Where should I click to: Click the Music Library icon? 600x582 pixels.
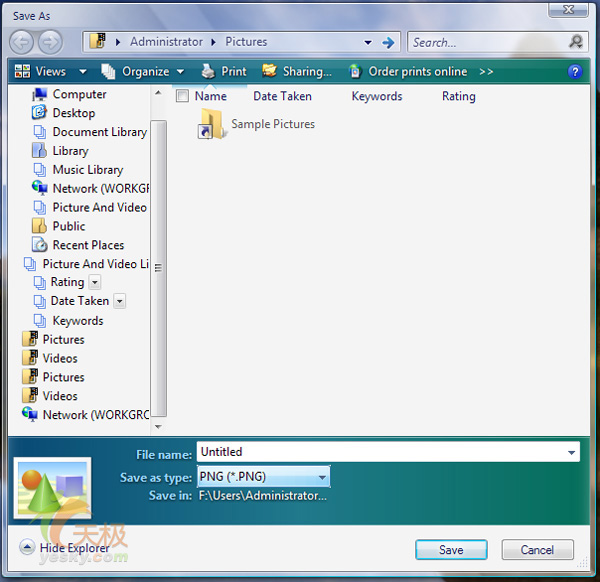[x=40, y=170]
